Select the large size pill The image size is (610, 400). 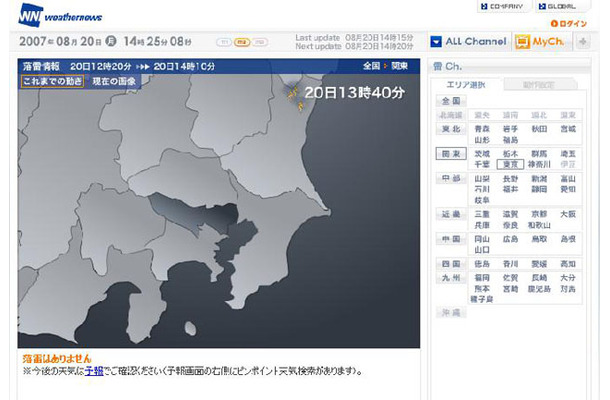click(259, 42)
